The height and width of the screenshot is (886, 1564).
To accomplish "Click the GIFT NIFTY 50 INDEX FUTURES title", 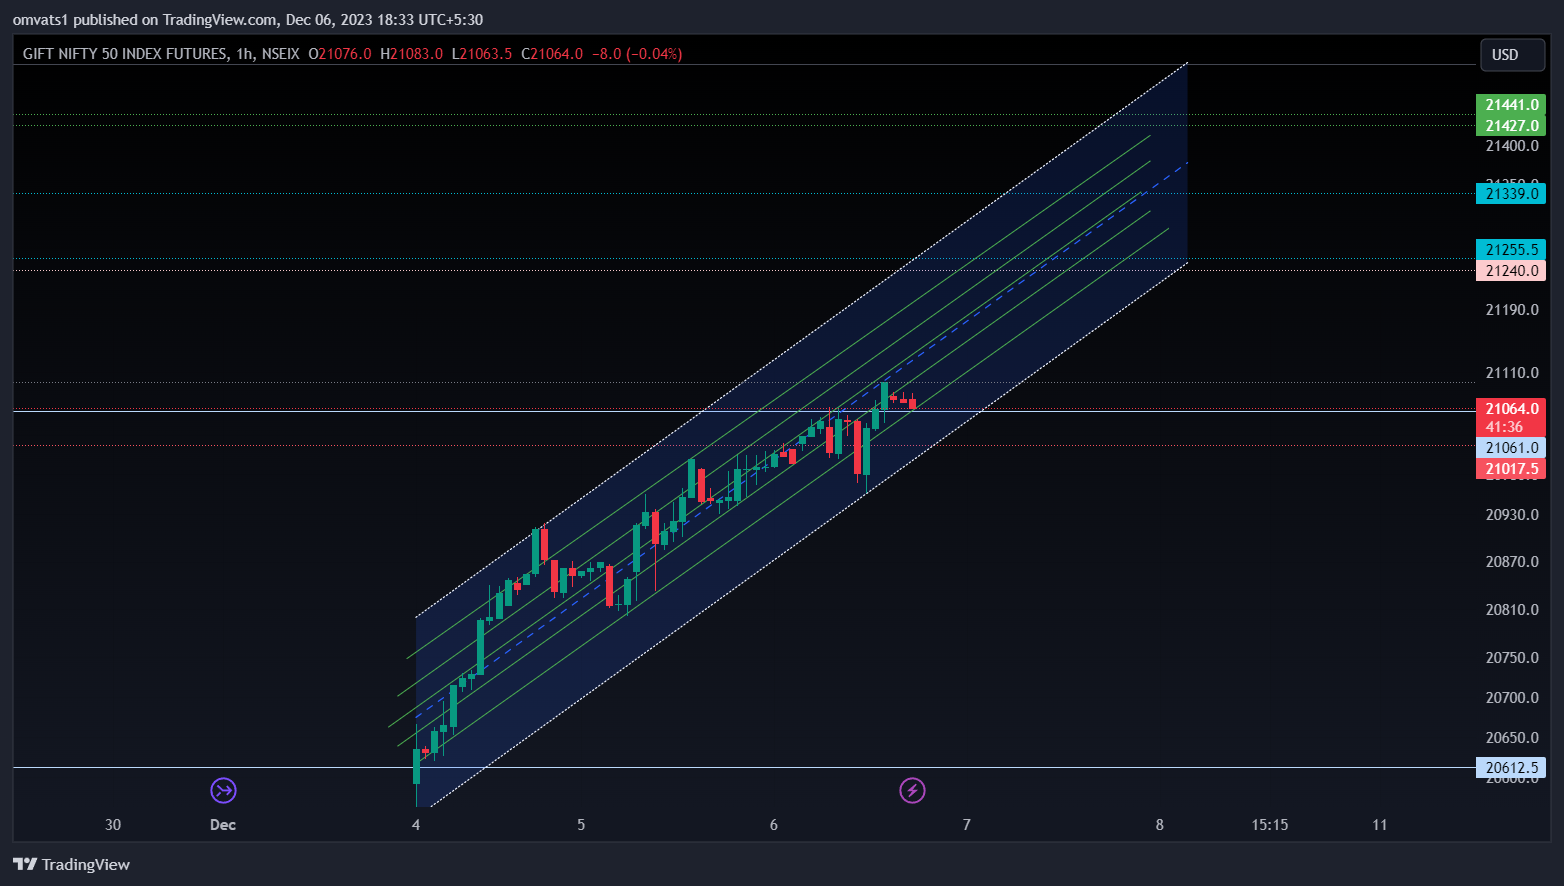I will click(x=125, y=54).
